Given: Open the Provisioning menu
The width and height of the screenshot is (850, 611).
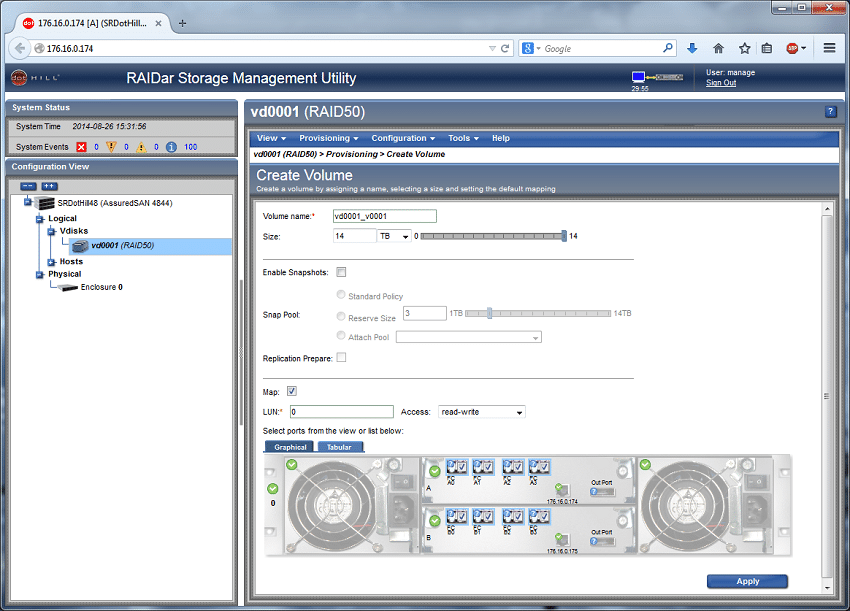Looking at the screenshot, I should 329,138.
